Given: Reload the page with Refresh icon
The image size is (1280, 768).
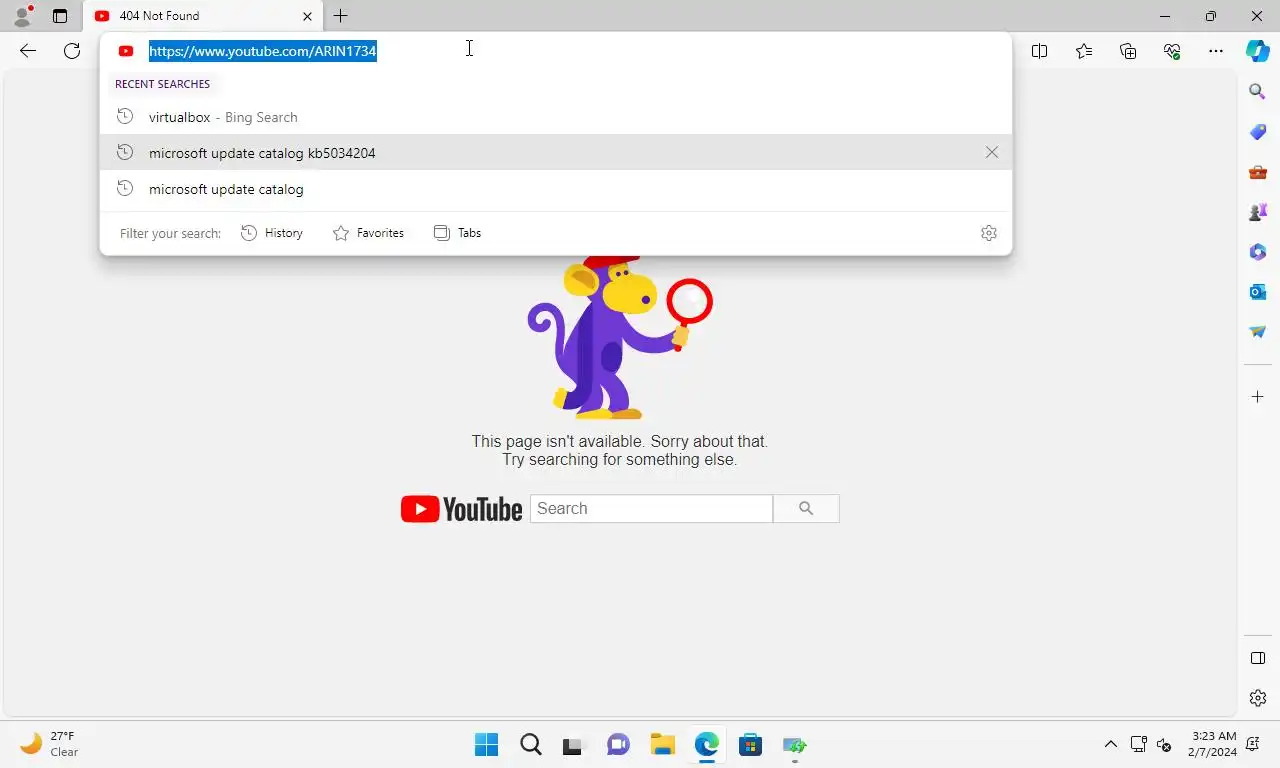Looking at the screenshot, I should [72, 51].
